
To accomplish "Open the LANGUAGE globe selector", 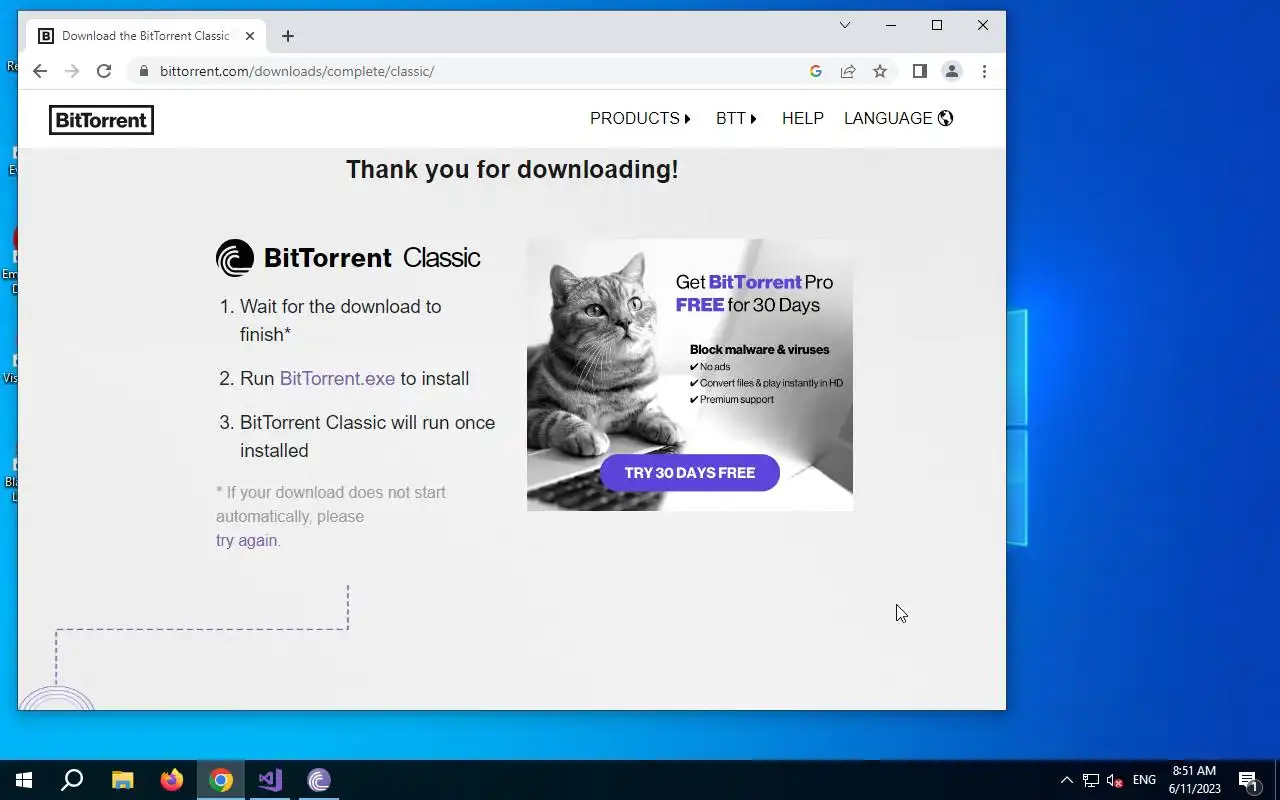I will [x=899, y=118].
